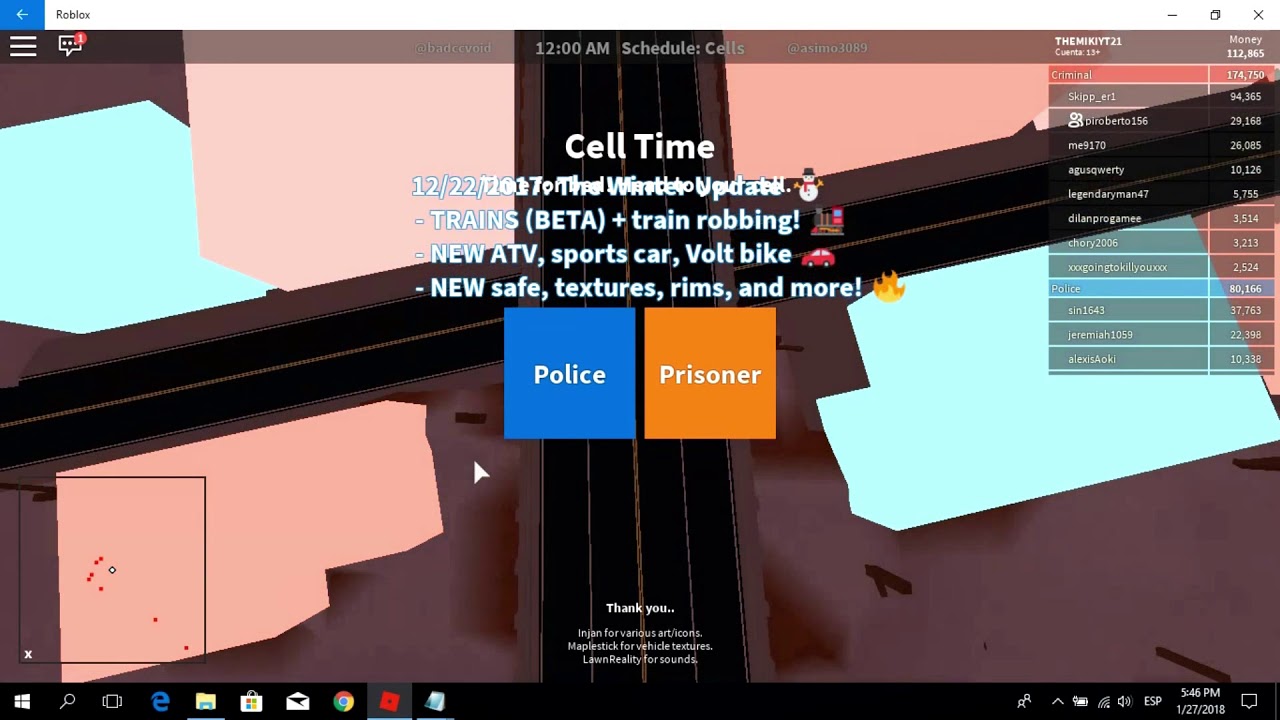1280x720 pixels.
Task: Select player legendaryman47 in leaderboard
Action: [1161, 194]
